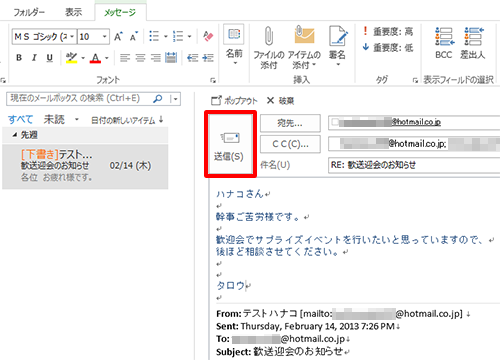
Task: Click アイテムの添付 (Attach Item) icon
Action: point(304,47)
